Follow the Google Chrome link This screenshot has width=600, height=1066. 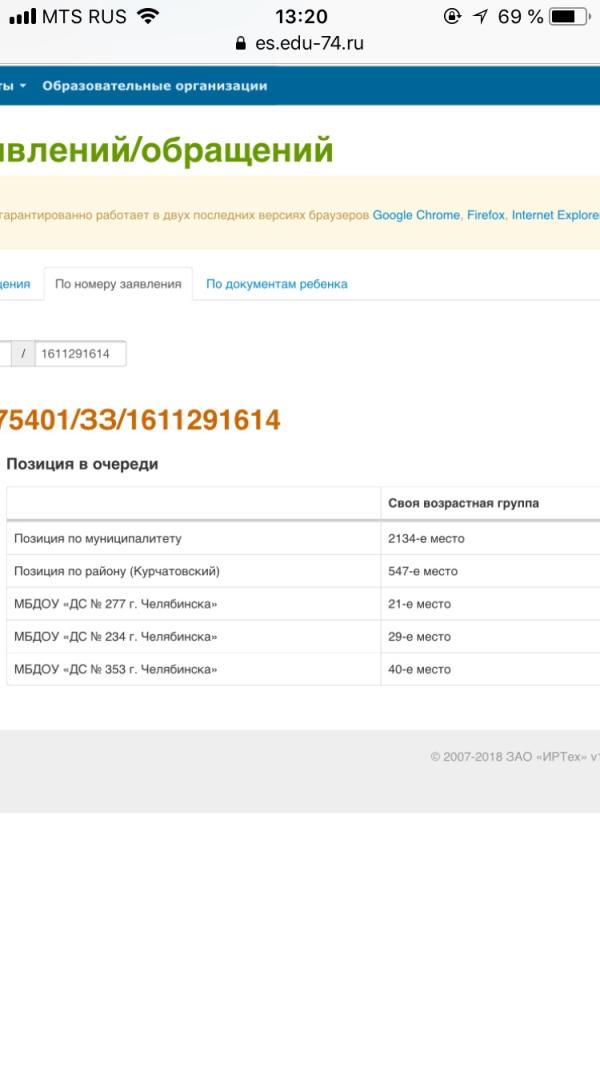pyautogui.click(x=416, y=215)
